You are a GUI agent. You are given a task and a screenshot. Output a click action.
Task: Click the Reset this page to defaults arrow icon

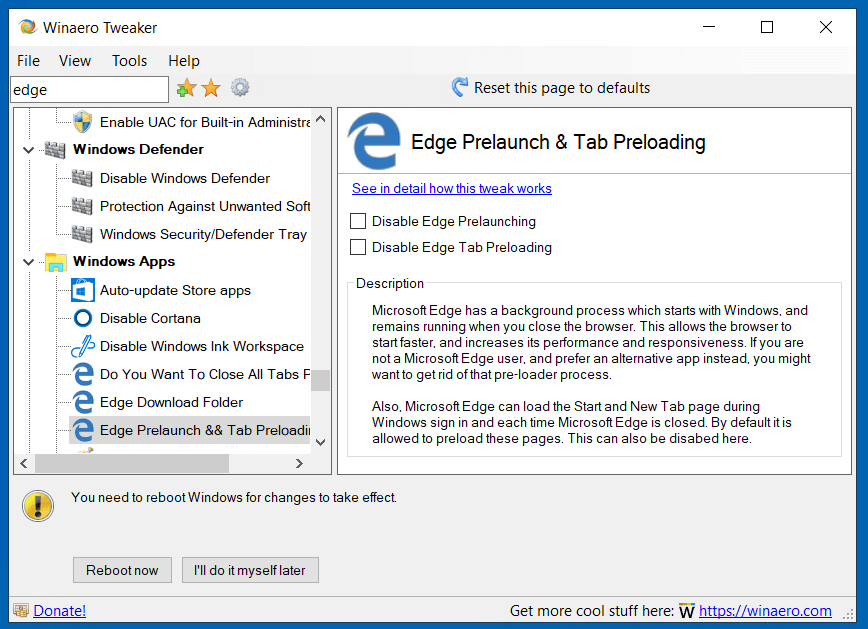(x=460, y=88)
